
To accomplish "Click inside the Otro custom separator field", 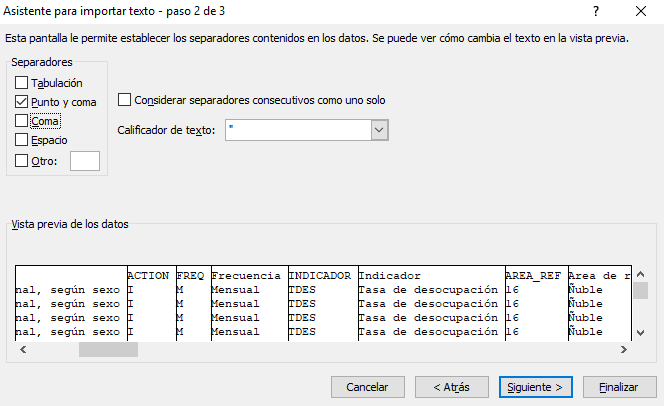I will pos(85,161).
